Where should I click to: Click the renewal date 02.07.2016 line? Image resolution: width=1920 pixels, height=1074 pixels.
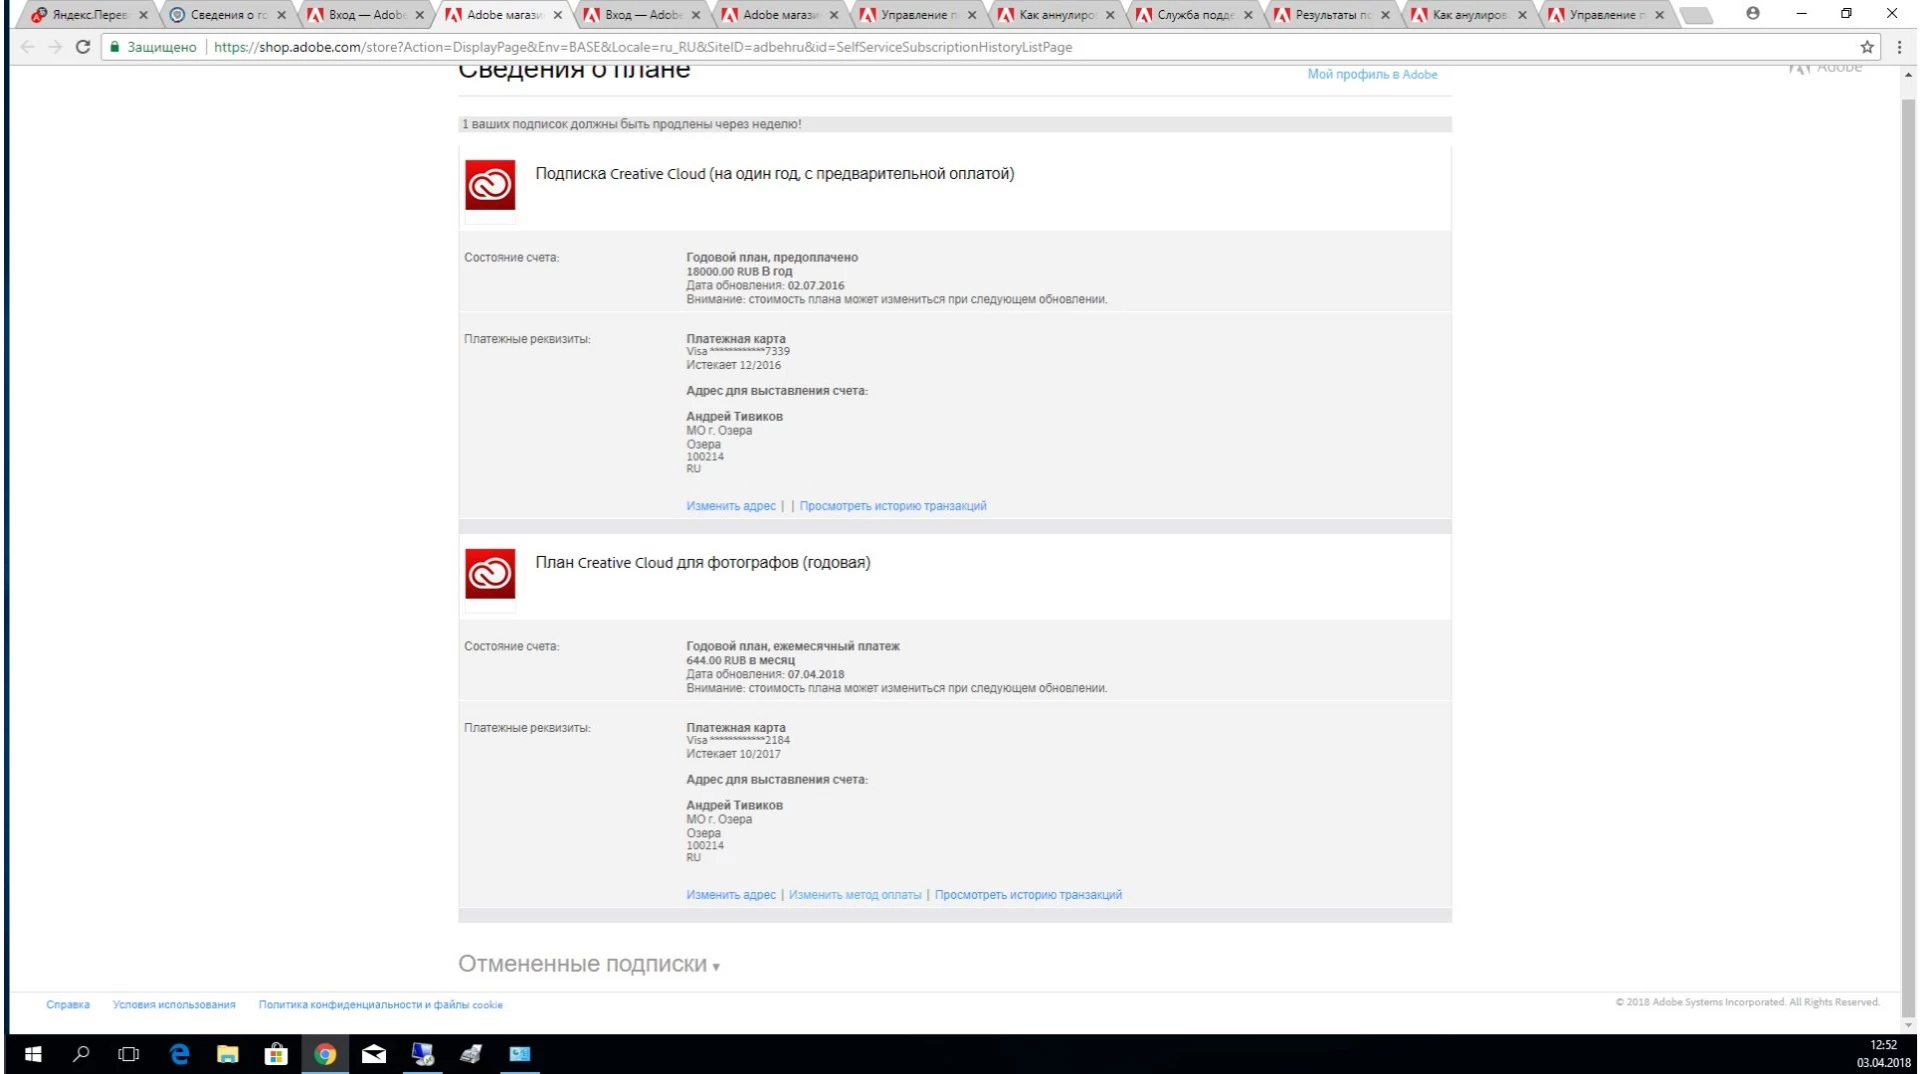[x=765, y=285]
